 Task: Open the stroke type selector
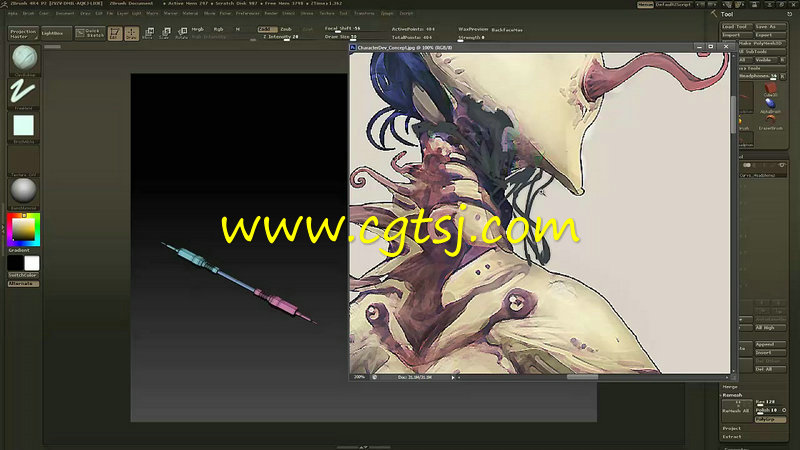[23, 91]
